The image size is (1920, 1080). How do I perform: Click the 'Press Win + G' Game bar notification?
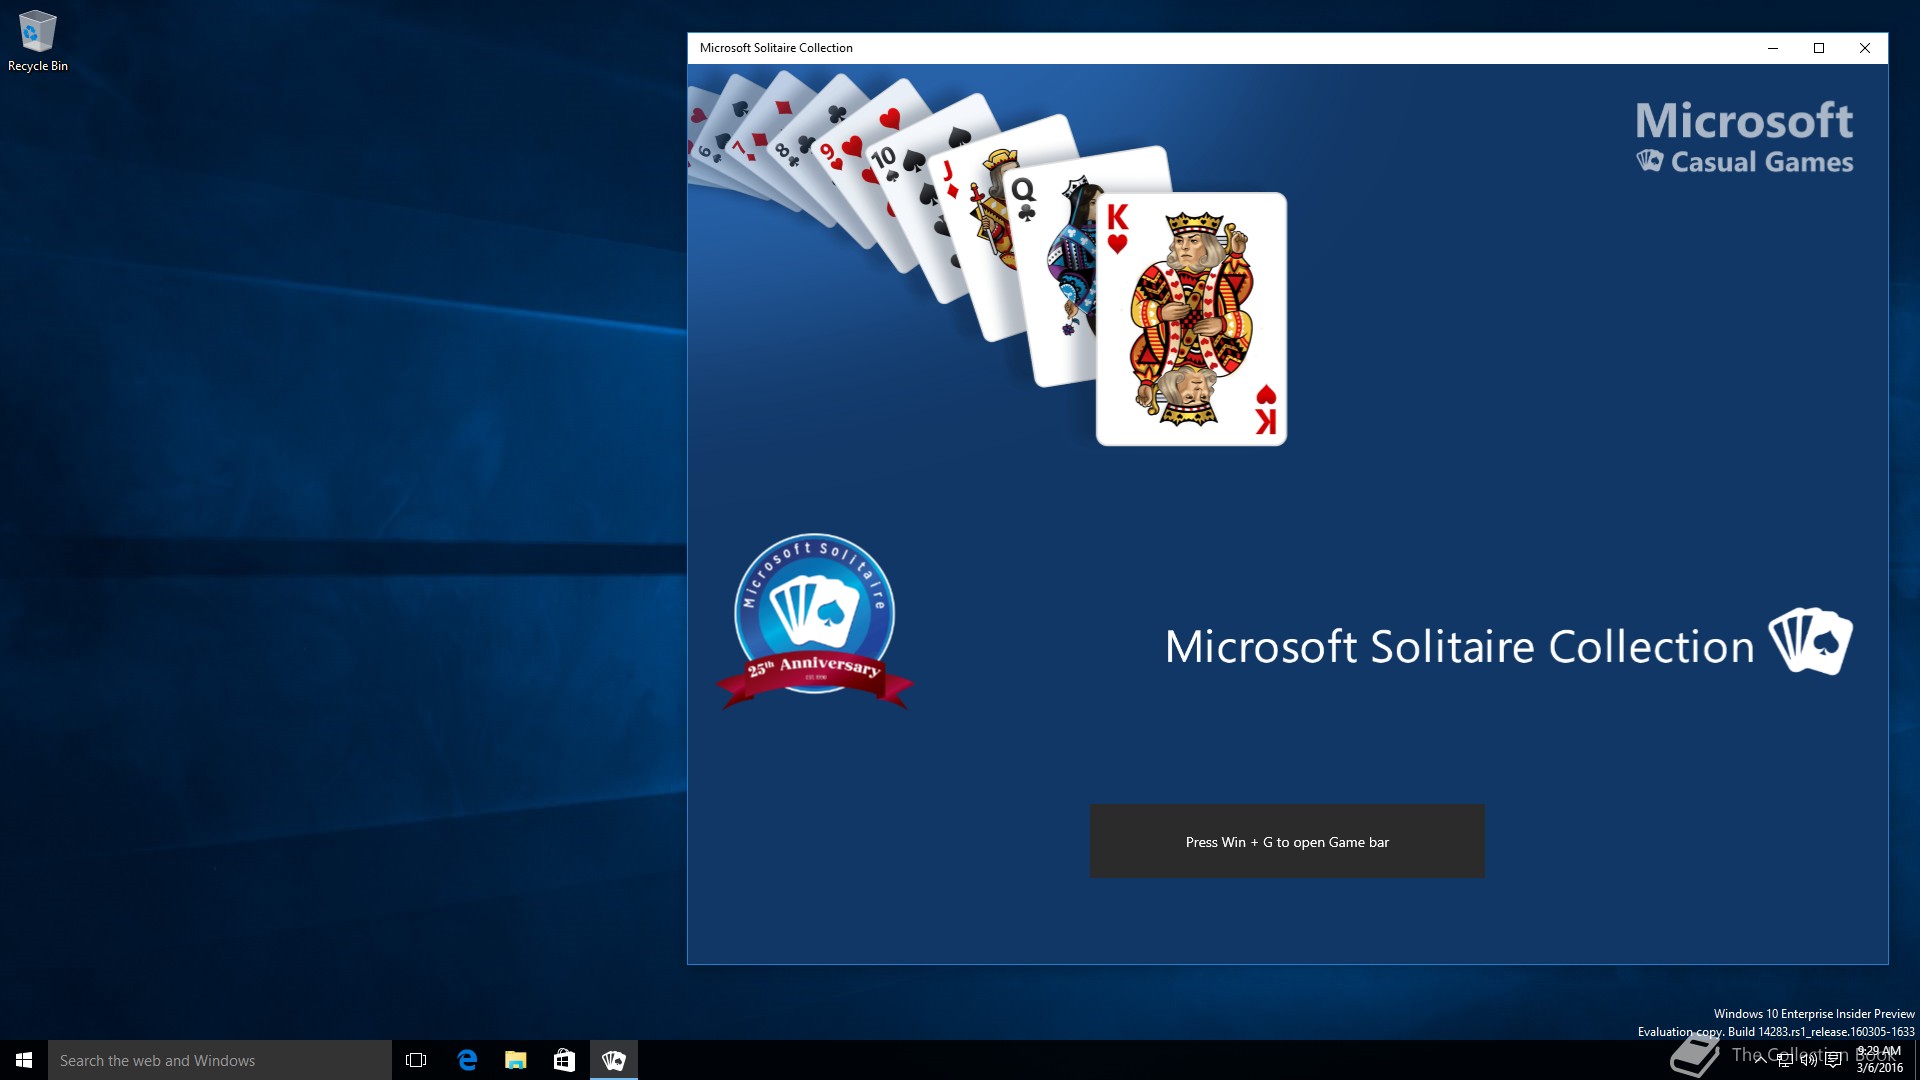tap(1287, 842)
